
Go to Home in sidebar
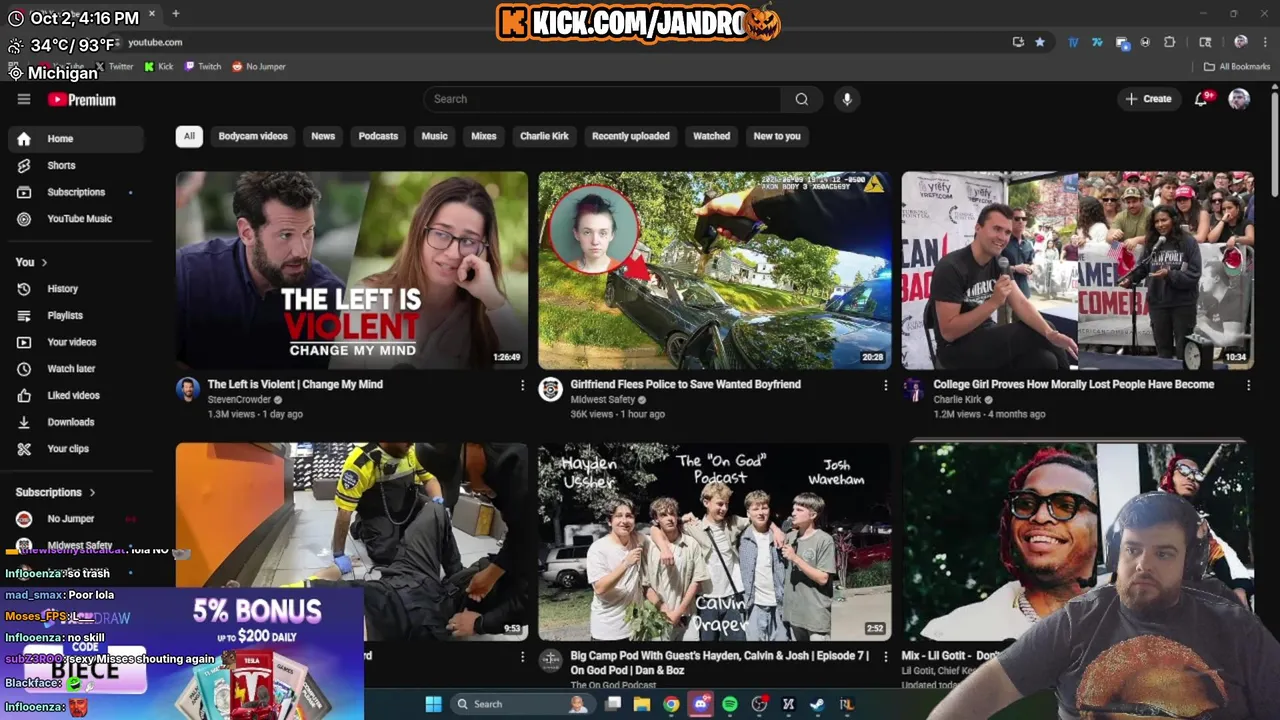point(76,139)
